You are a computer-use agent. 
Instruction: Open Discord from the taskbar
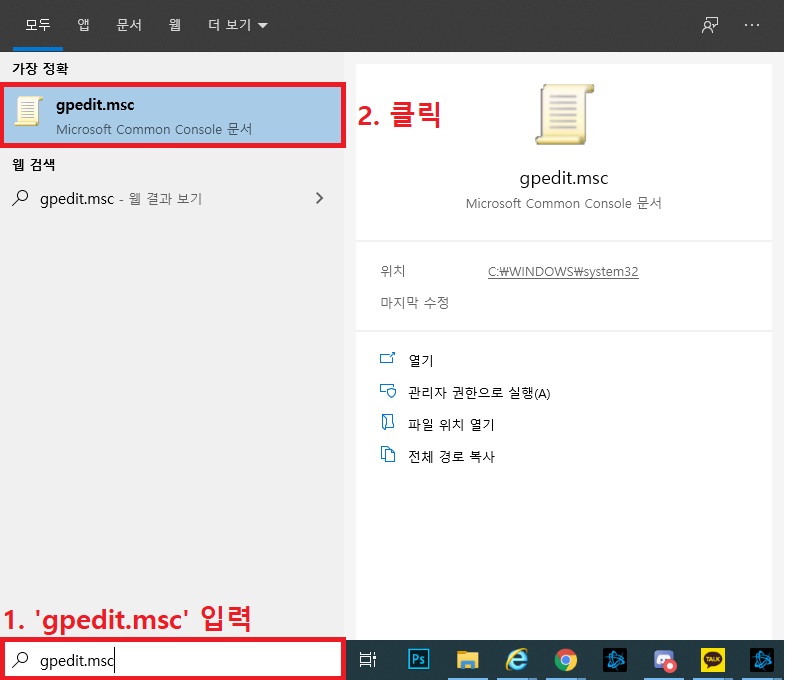tap(664, 660)
